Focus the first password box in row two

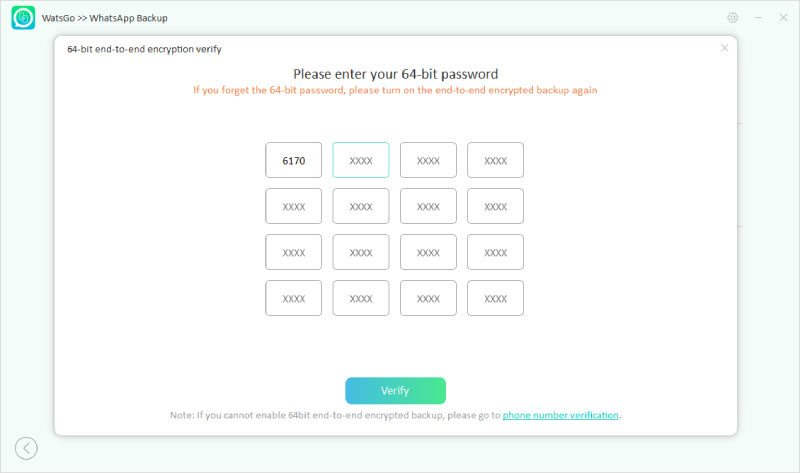[x=294, y=206]
